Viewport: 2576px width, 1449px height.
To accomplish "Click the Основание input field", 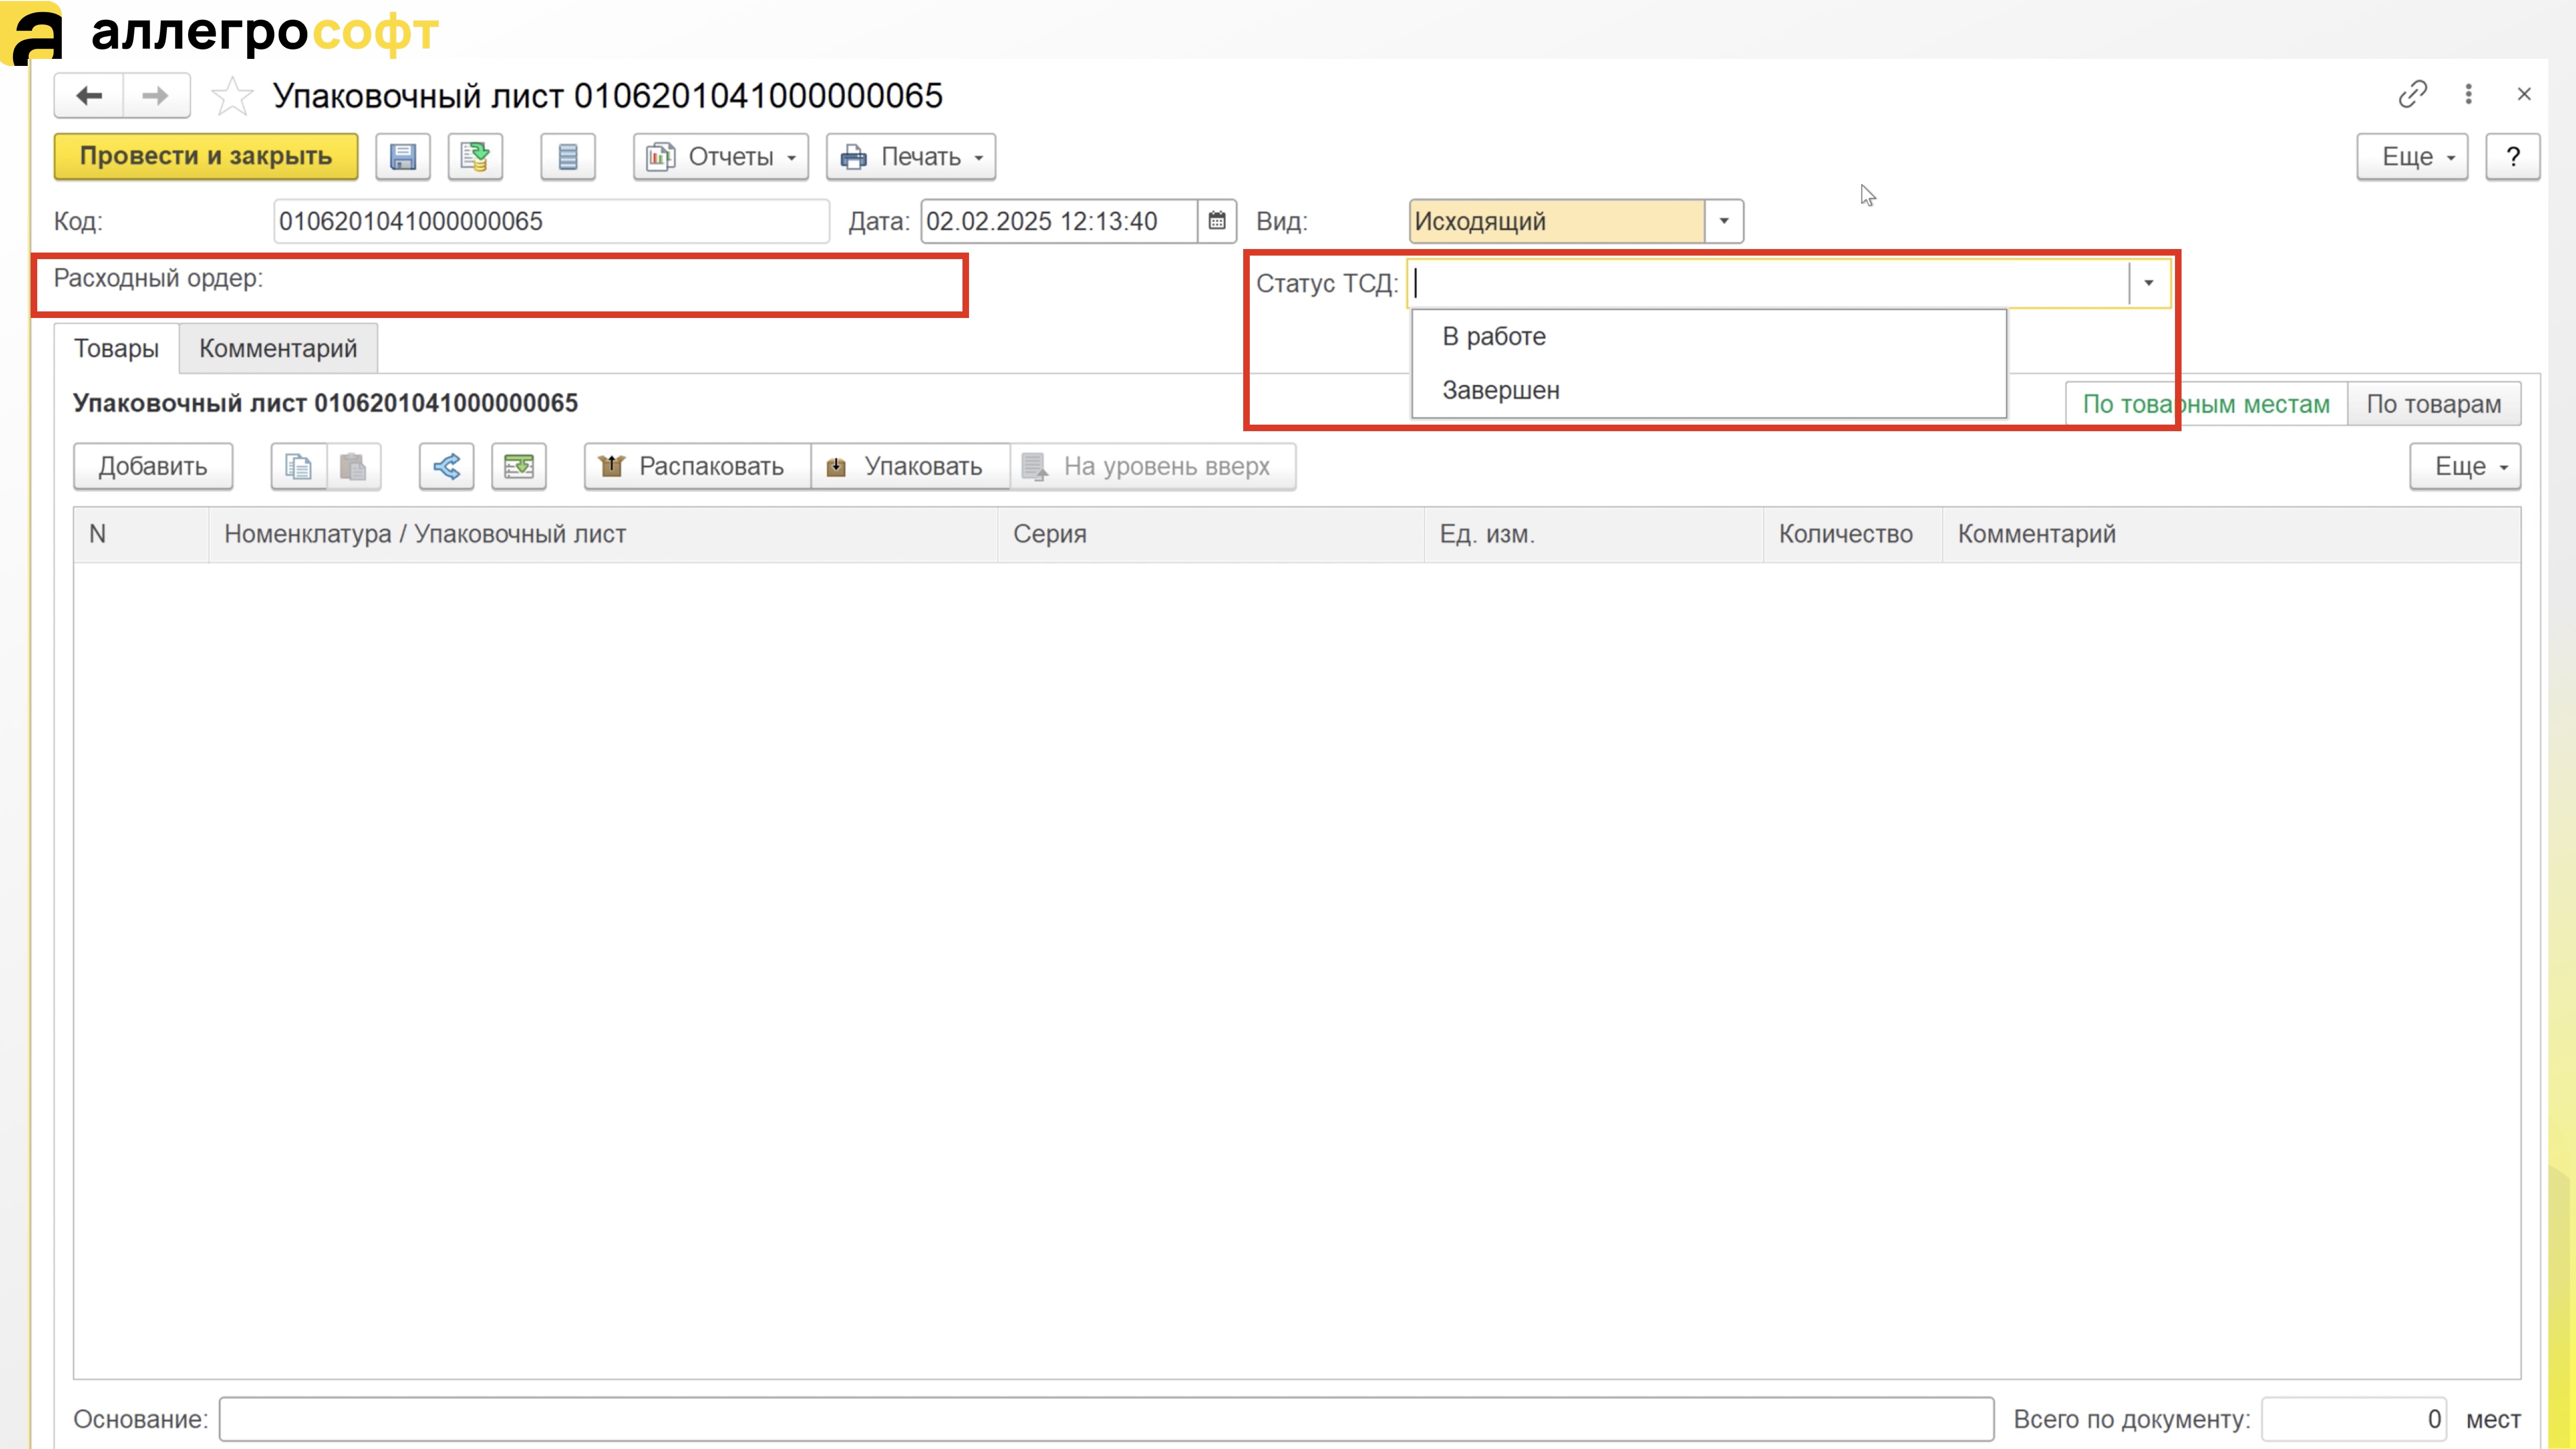I will (1106, 1419).
